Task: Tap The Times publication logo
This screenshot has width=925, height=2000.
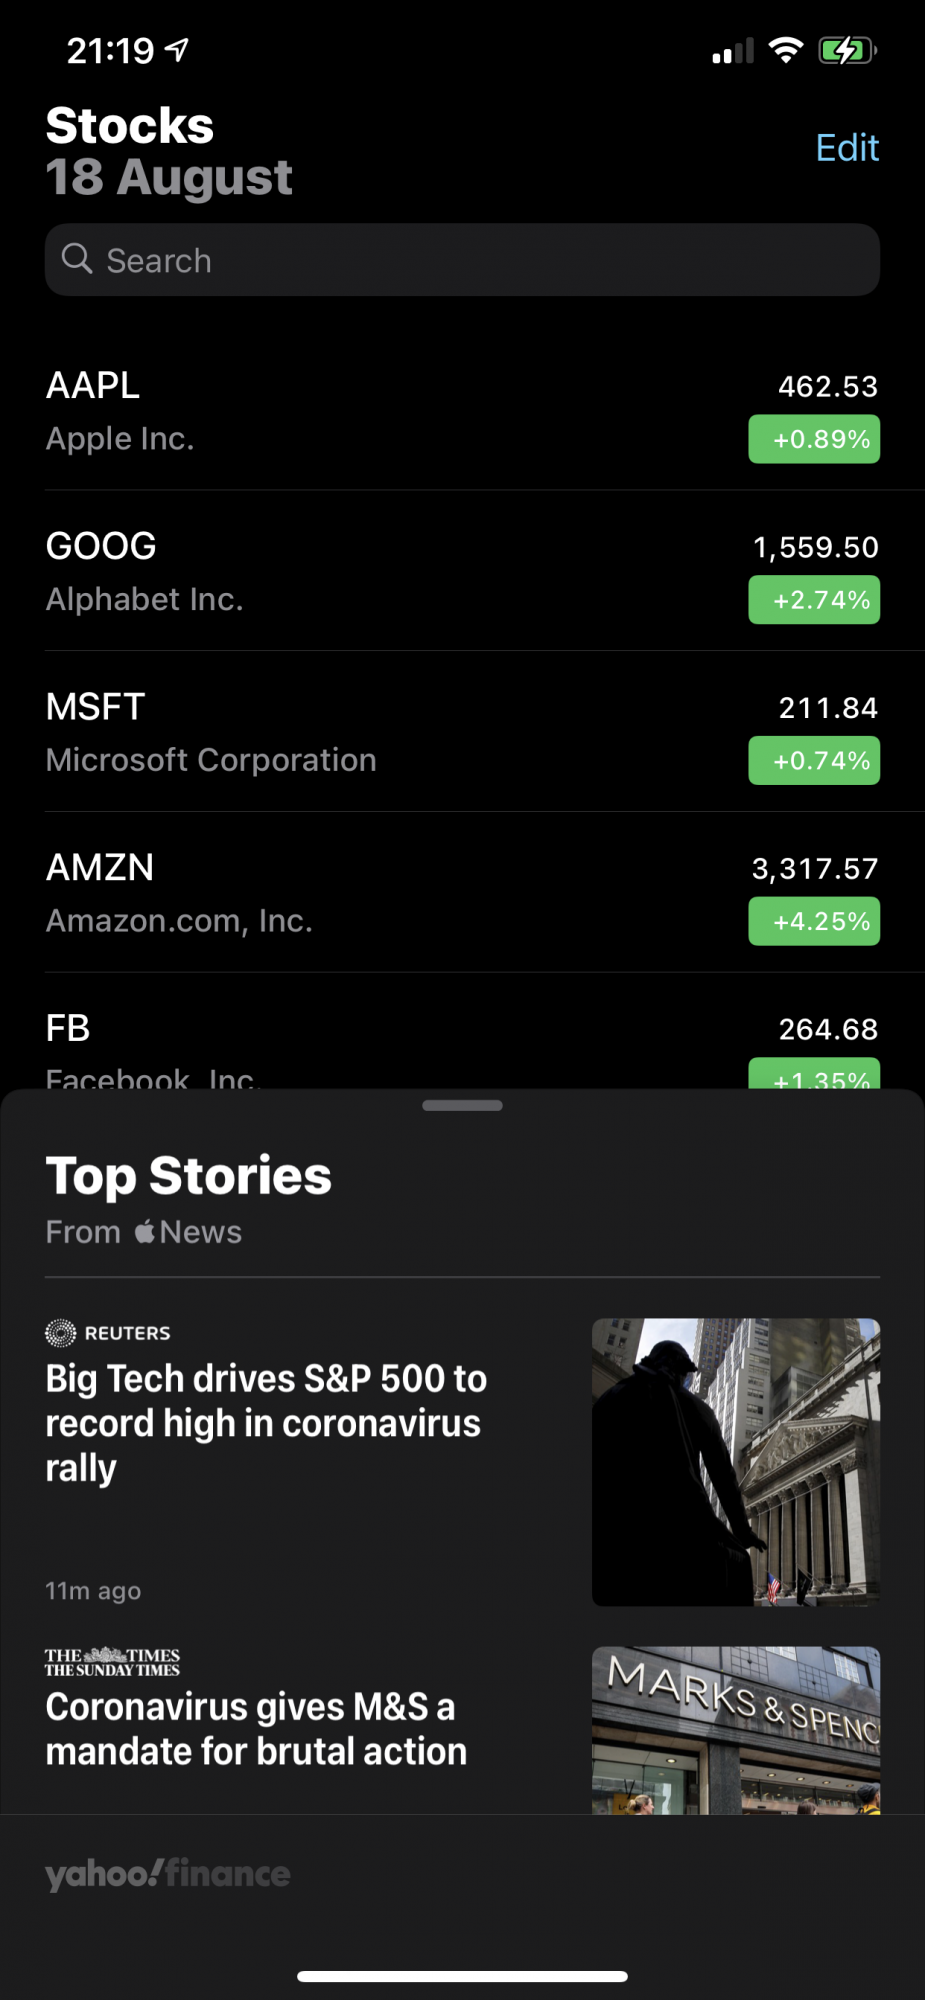Action: click(x=112, y=1662)
